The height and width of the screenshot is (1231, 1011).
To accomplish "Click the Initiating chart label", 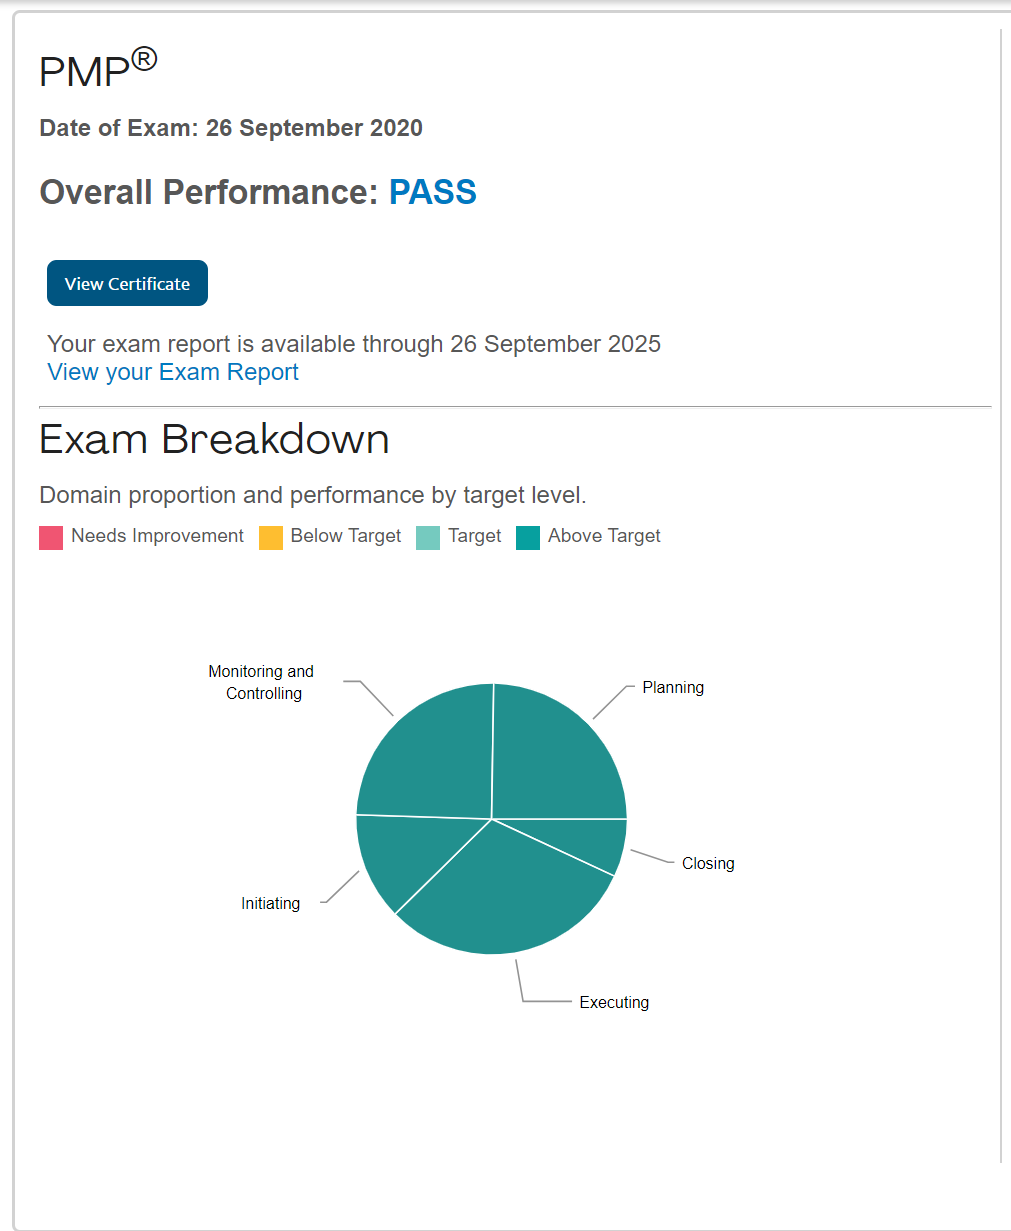I will click(270, 903).
